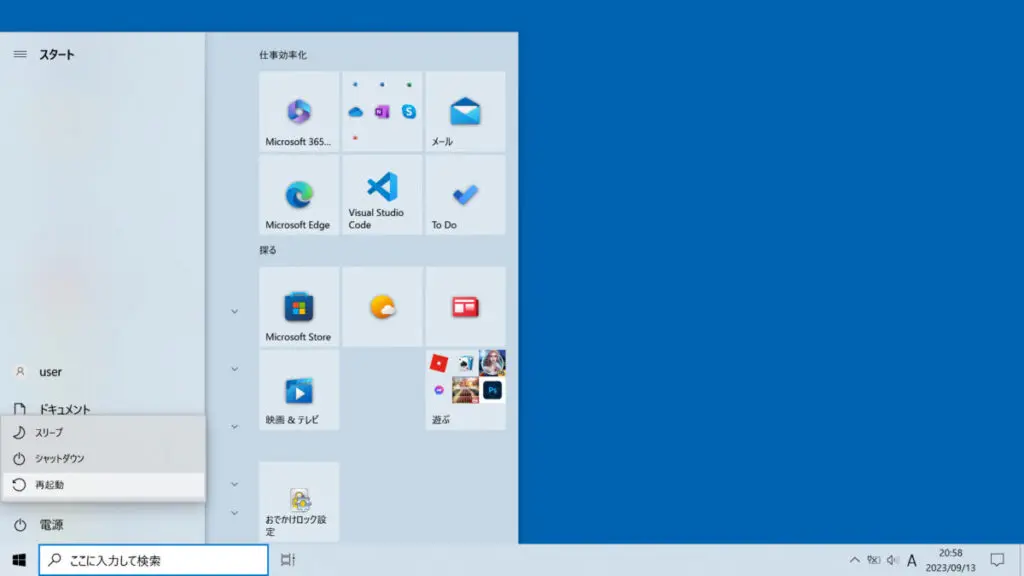Click the Windows Start button
Screen dimensions: 1024x576
19,560
